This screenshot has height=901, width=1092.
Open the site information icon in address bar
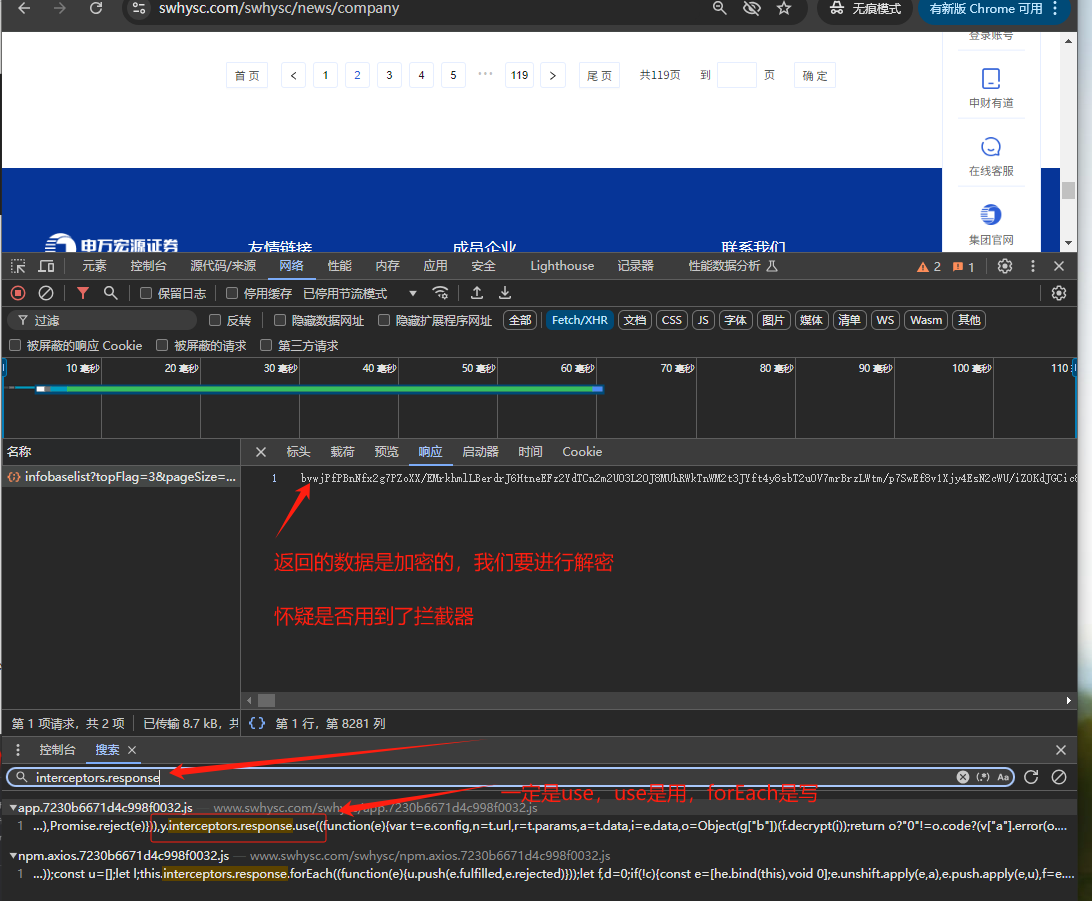coord(139,8)
